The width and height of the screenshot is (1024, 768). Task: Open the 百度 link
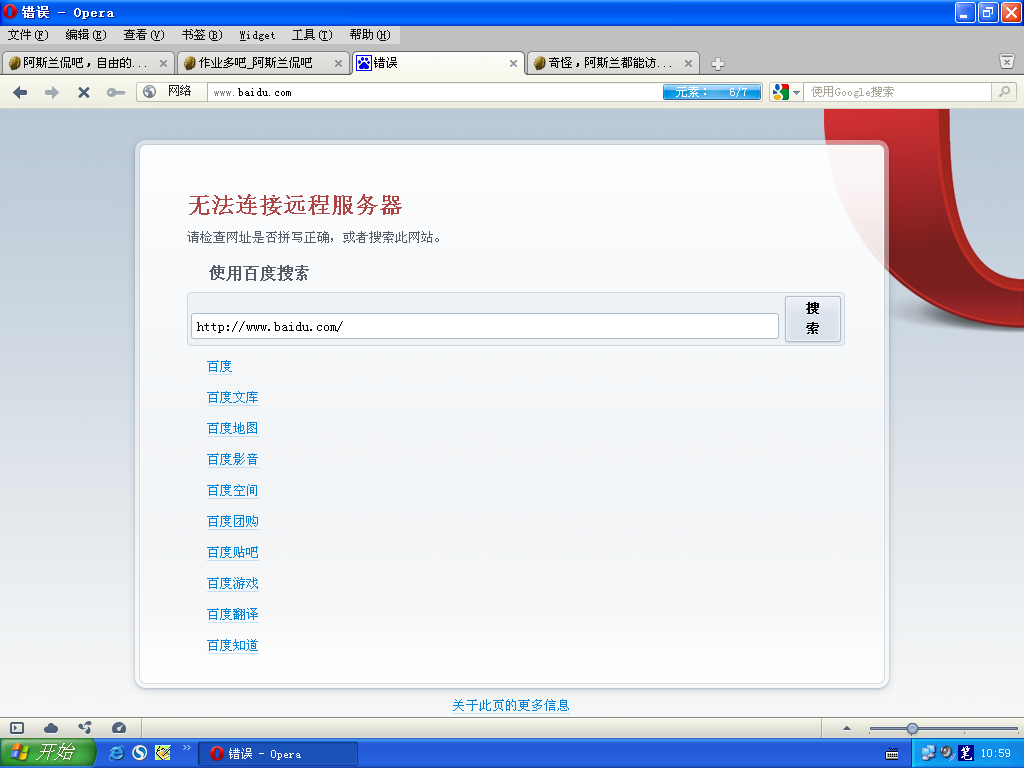219,366
